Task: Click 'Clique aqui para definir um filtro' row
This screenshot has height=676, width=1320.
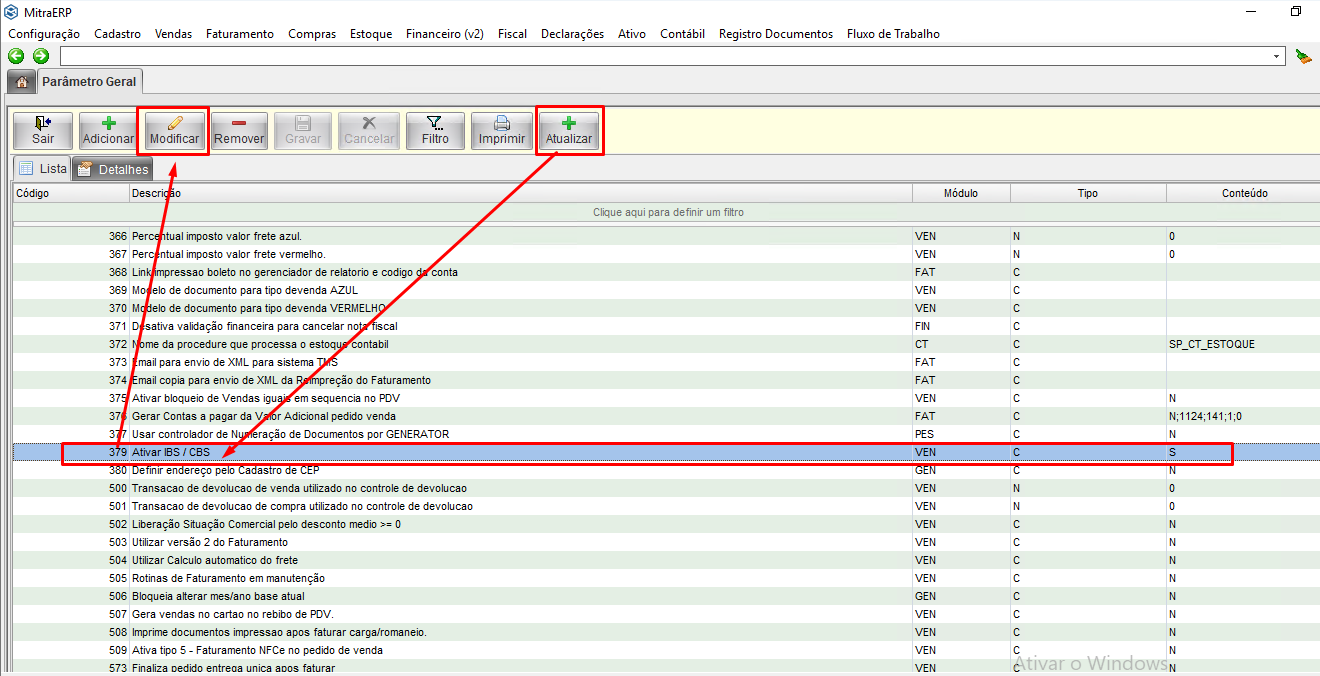Action: pos(668,212)
